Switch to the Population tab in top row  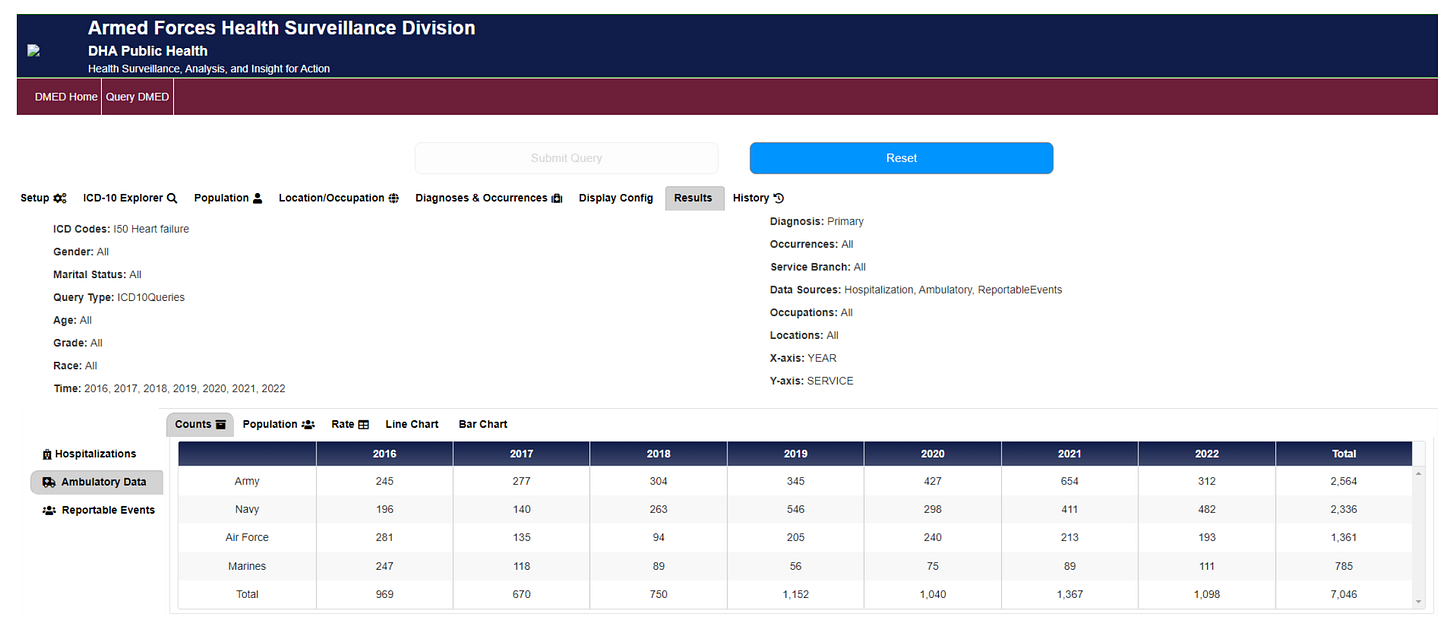click(x=228, y=198)
